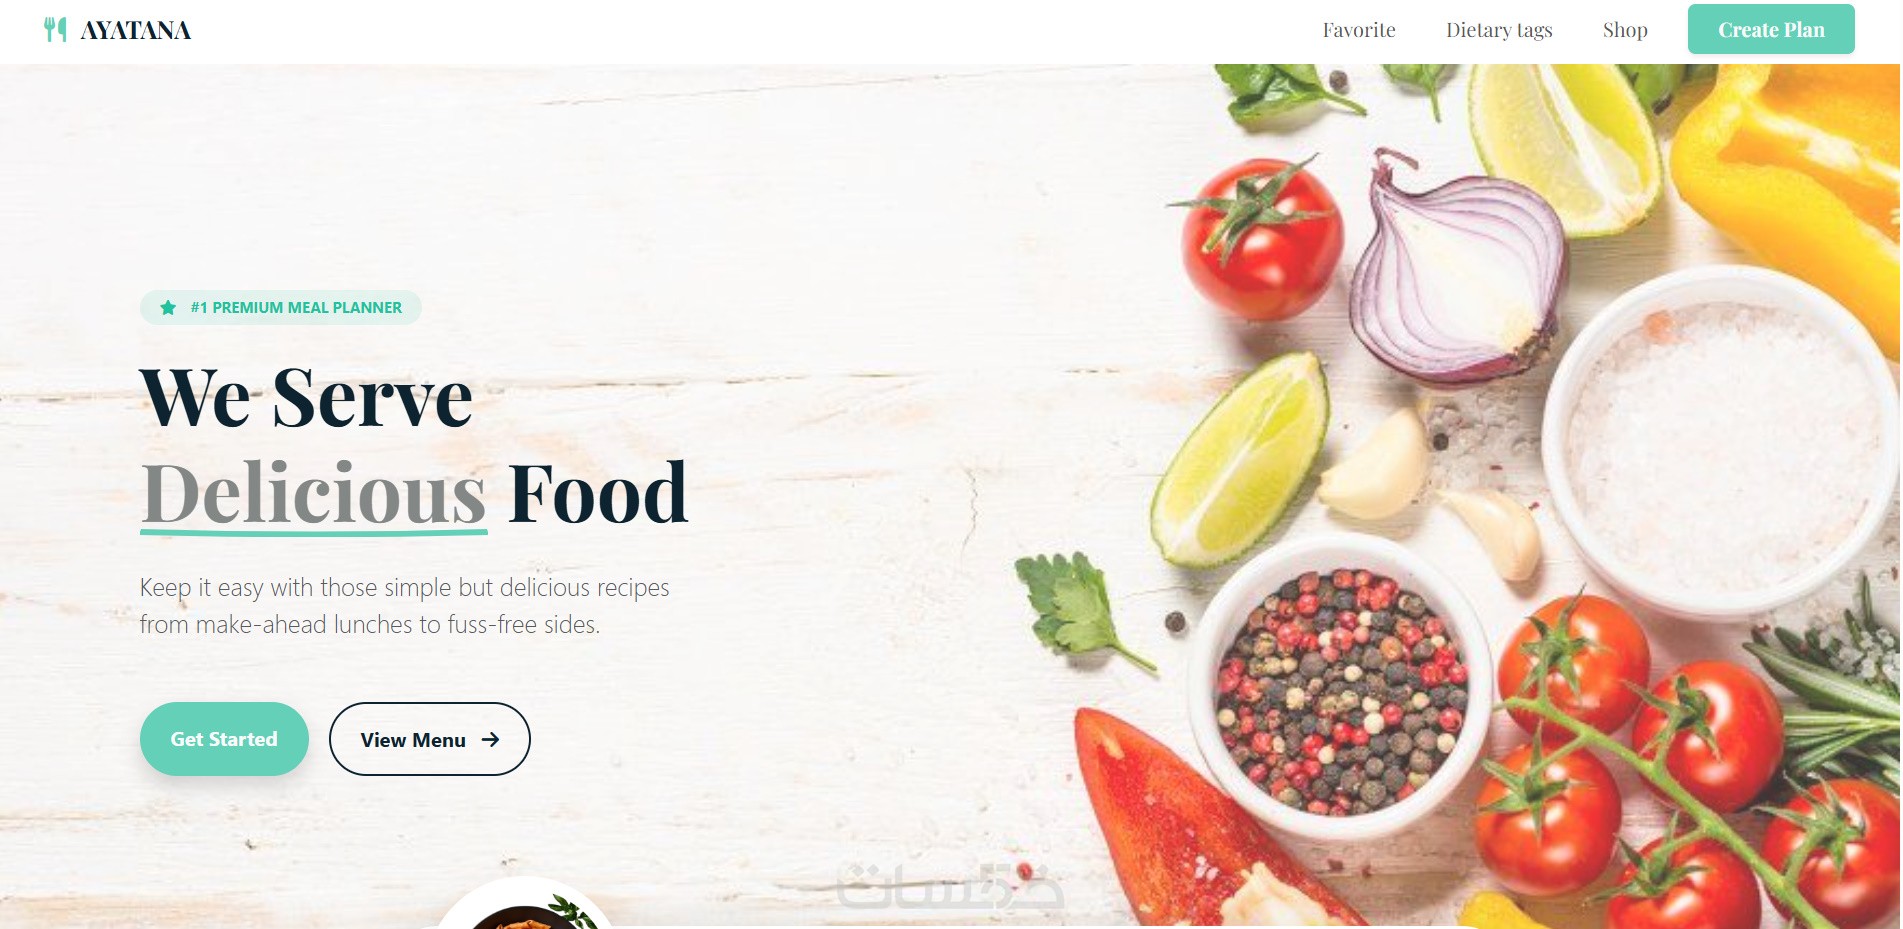Click the #1 Premium Meal Planner badge
The image size is (1903, 929).
(x=281, y=308)
